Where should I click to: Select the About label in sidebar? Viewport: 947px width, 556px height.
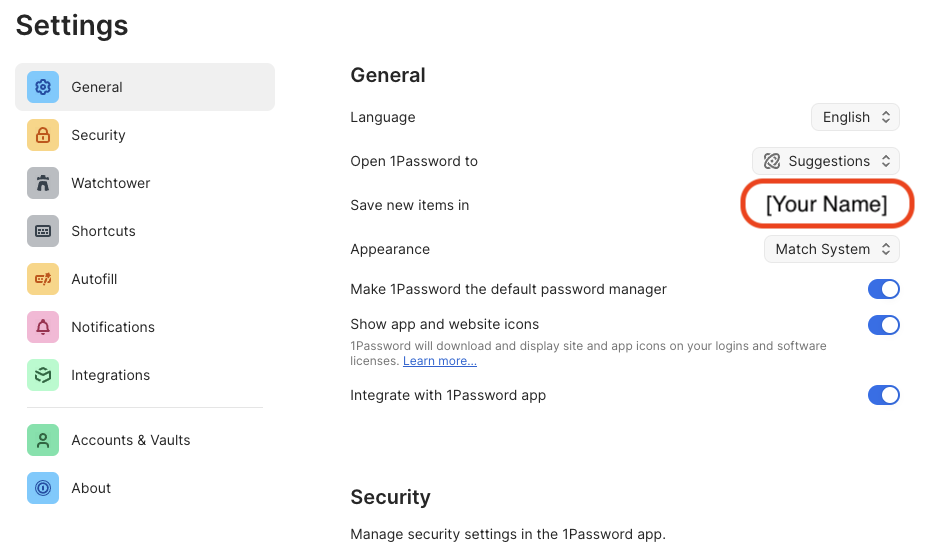coord(91,488)
